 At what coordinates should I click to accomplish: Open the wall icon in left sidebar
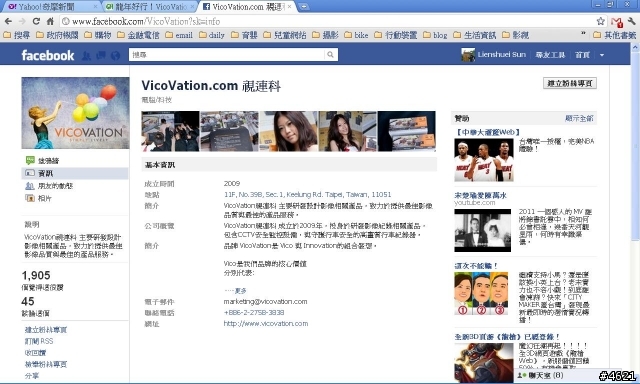(30, 160)
